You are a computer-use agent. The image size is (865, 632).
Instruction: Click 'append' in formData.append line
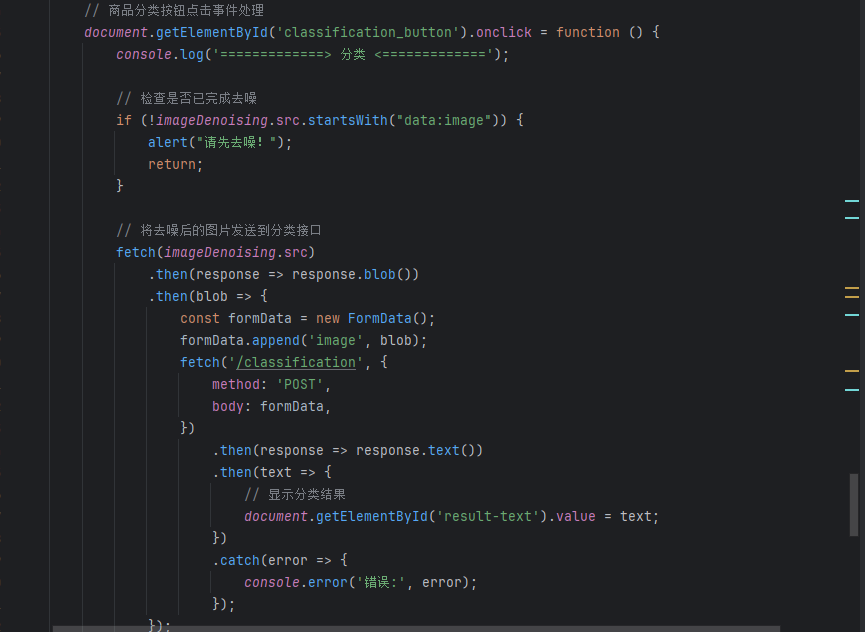276,340
